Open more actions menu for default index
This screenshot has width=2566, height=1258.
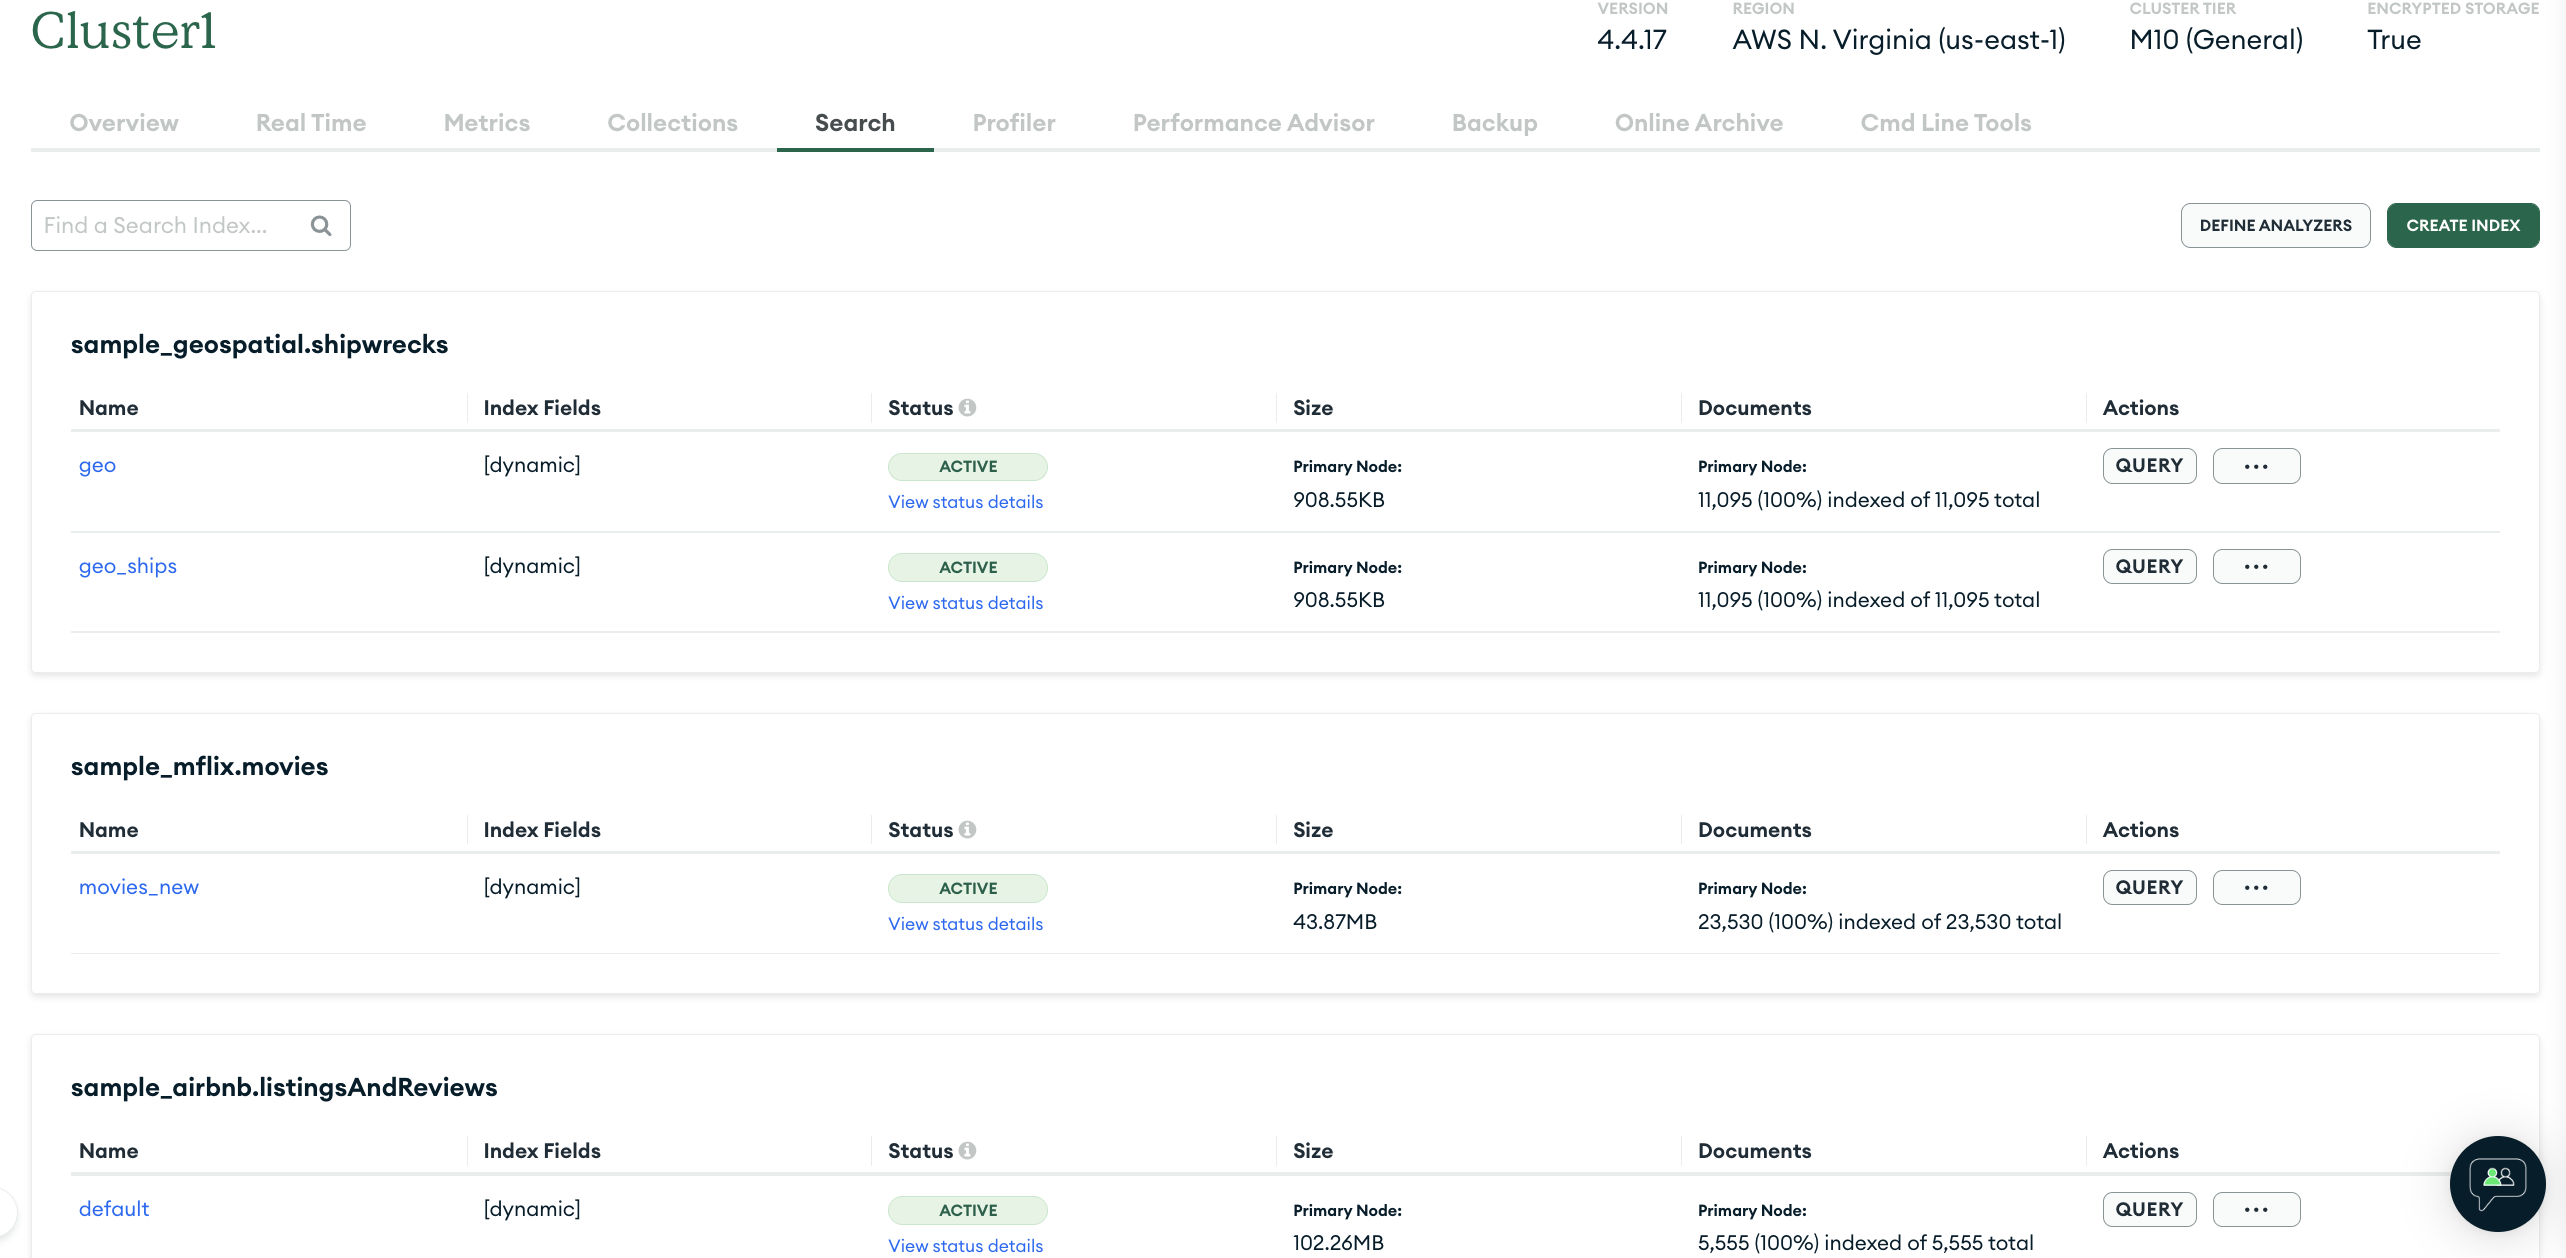point(2255,1210)
